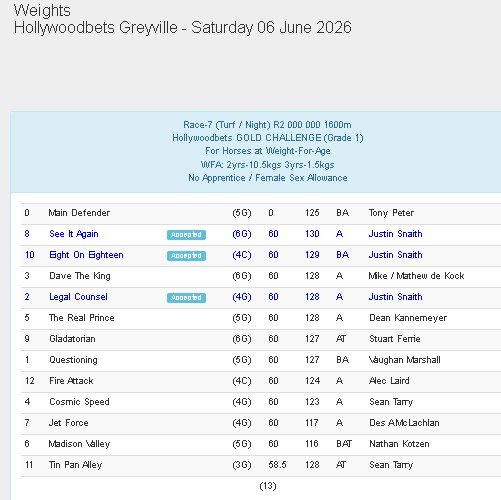Select the Gladatorian row
The height and width of the screenshot is (500, 501).
(261, 340)
